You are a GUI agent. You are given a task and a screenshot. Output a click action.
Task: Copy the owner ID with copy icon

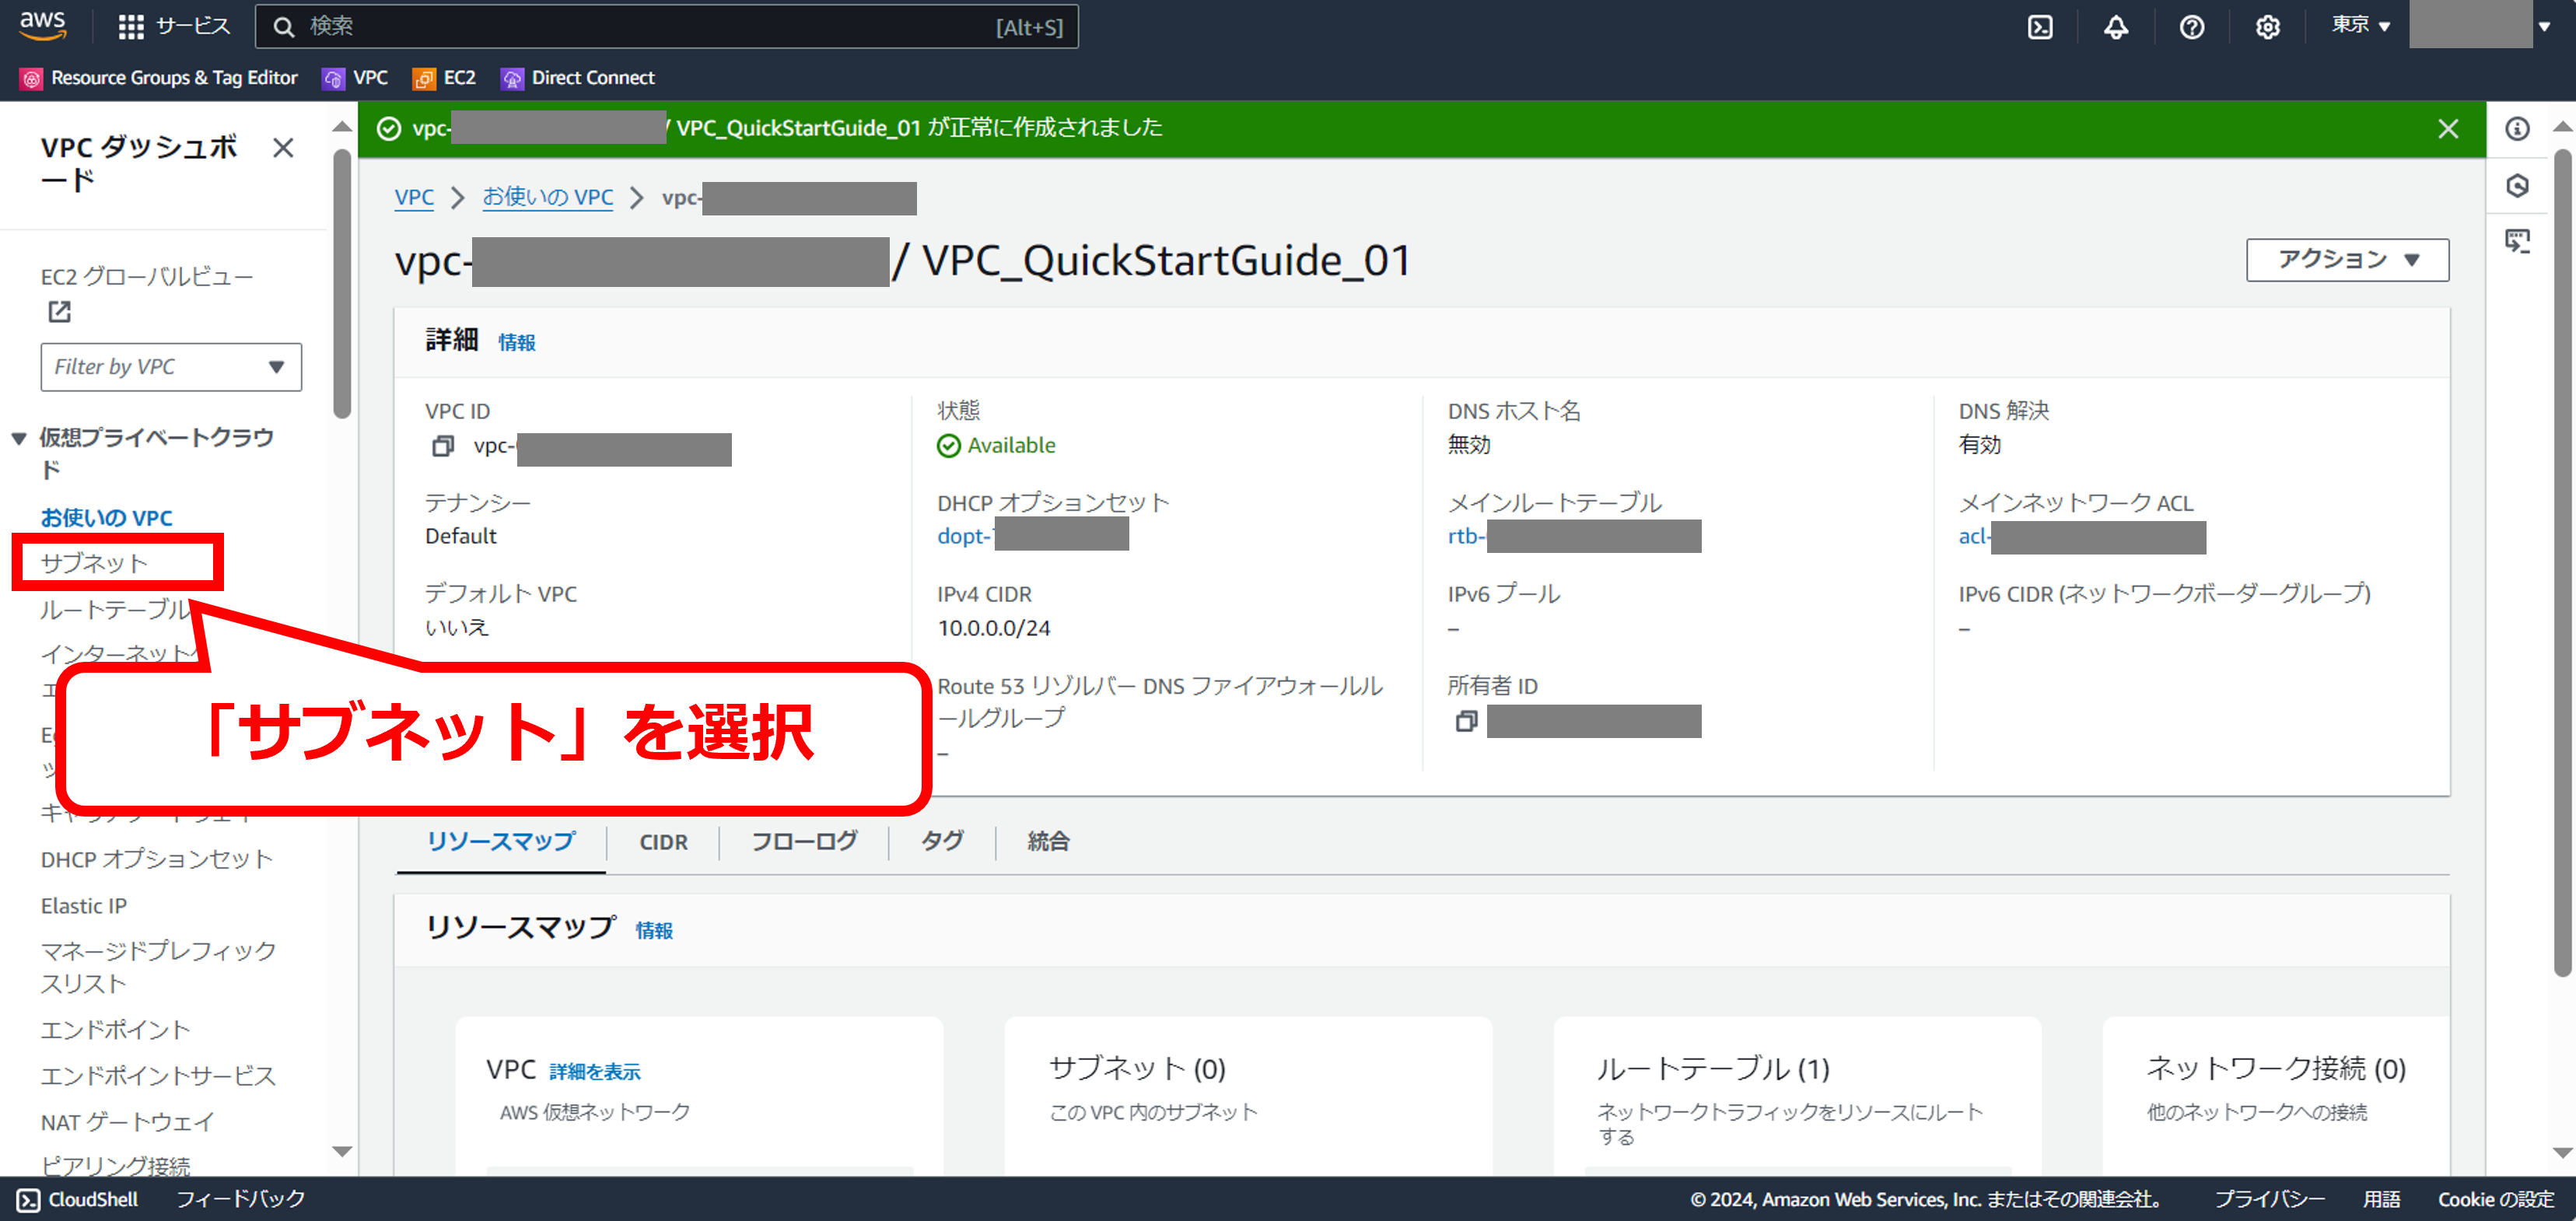1465,721
